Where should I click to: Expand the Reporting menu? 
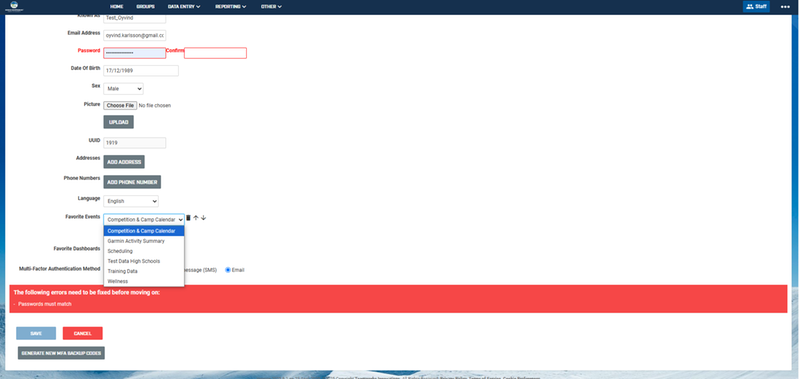click(231, 7)
